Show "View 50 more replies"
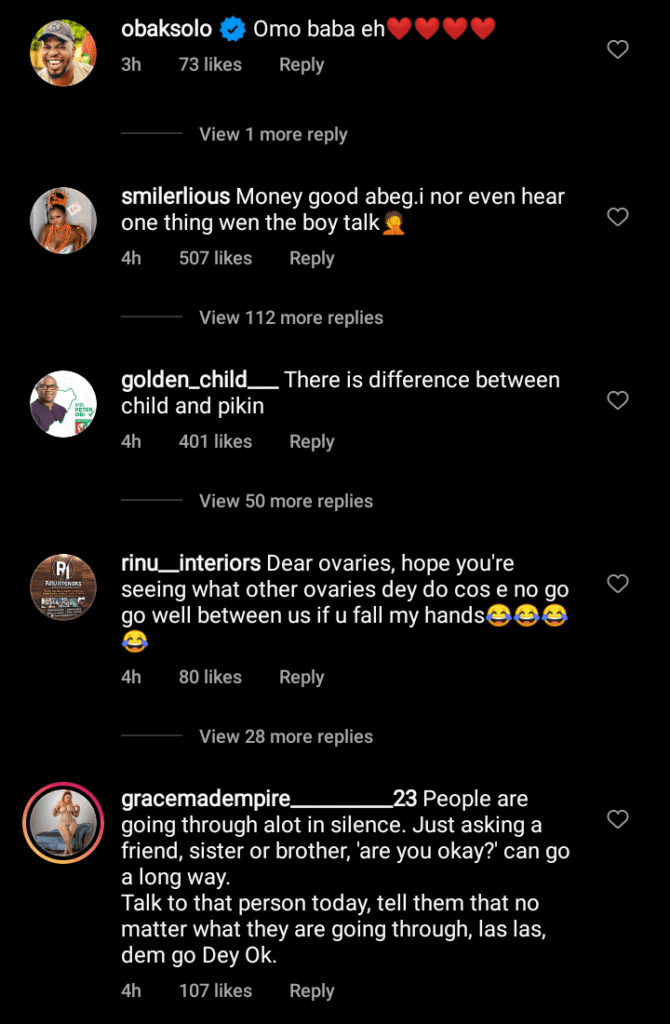Viewport: 670px width, 1024px height. (286, 501)
